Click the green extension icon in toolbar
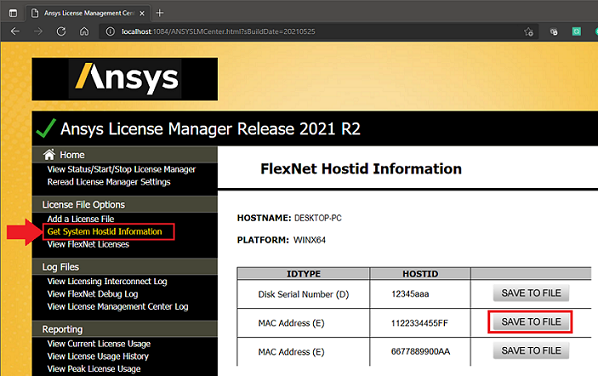Viewport: 598px width, 376px height. point(577,31)
